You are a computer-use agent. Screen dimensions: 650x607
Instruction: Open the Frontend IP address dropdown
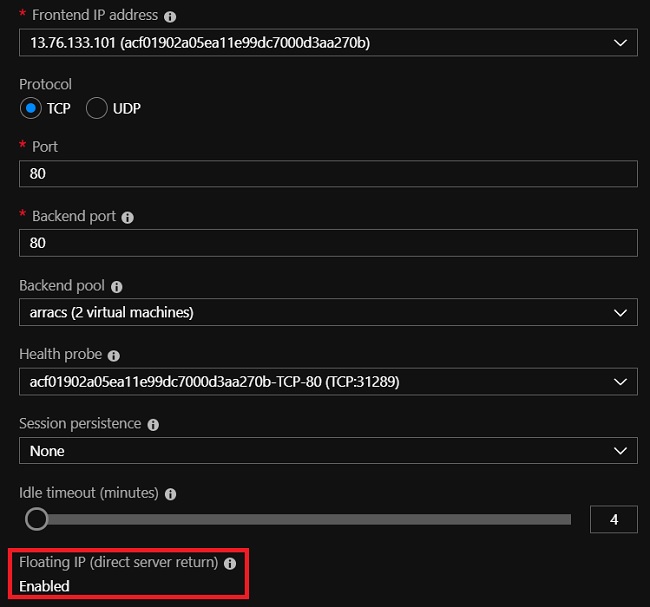[328, 42]
